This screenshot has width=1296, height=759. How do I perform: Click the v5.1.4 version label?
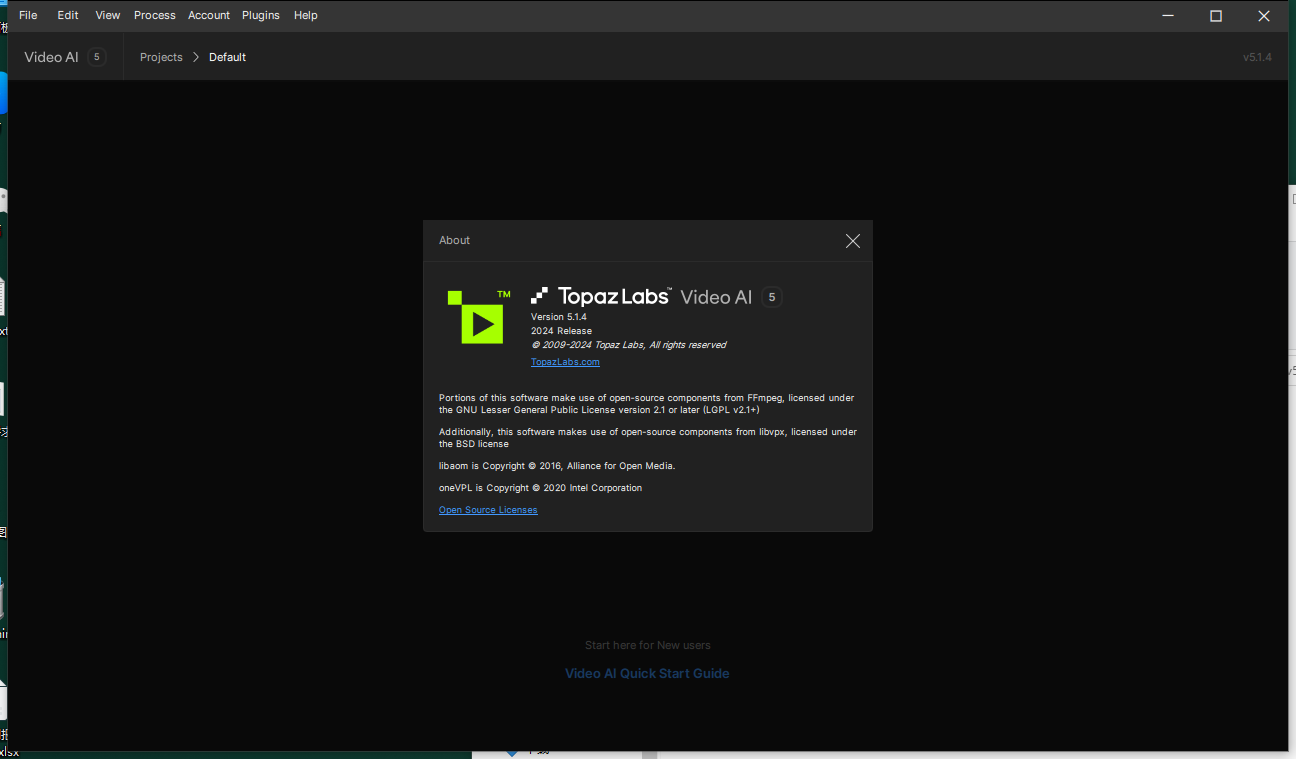pyautogui.click(x=1257, y=57)
